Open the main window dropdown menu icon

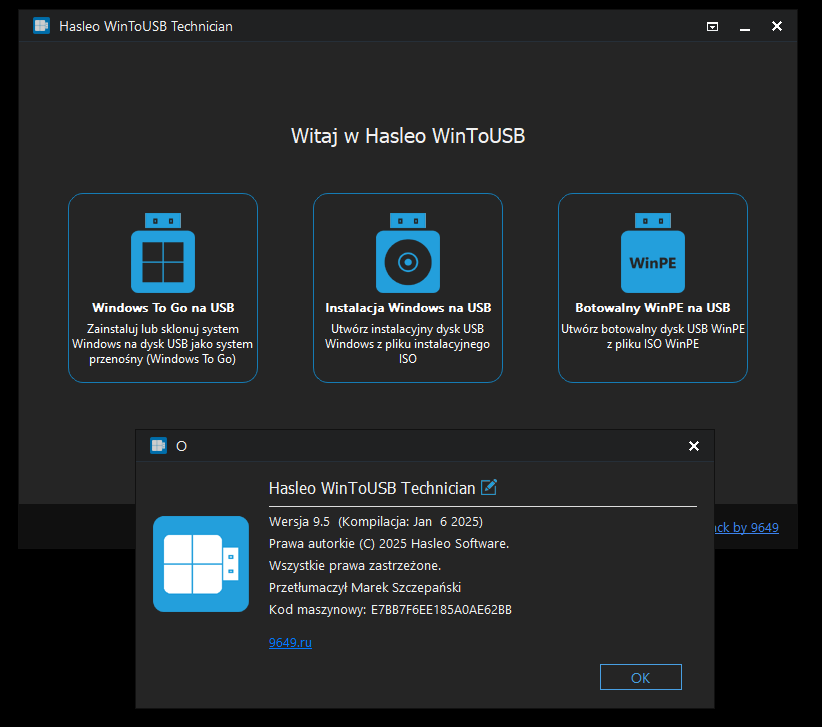[712, 26]
